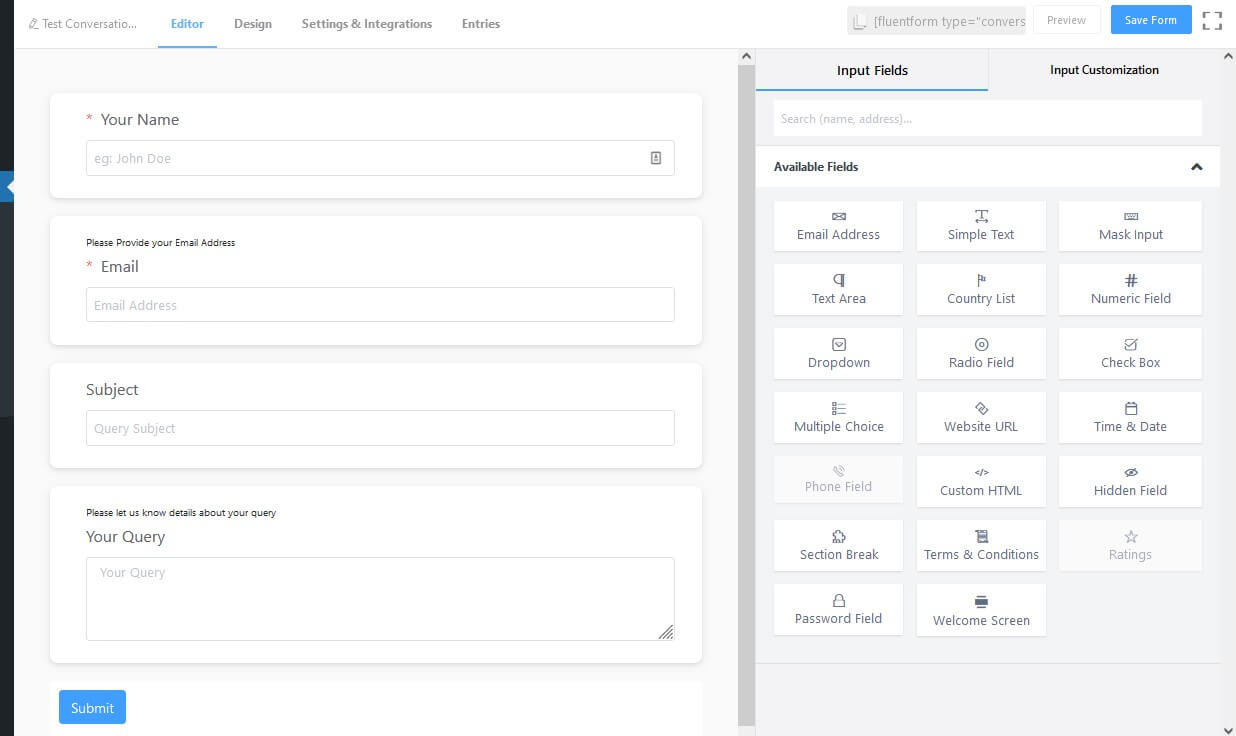This screenshot has width=1236, height=736.
Task: Click 'Please Provide your Email Address' text
Action: [x=160, y=242]
